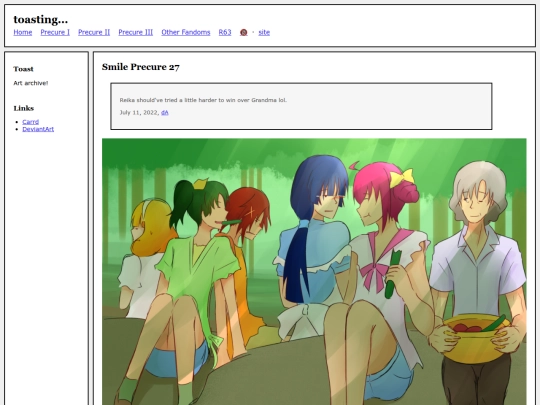Image resolution: width=540 pixels, height=405 pixels.
Task: Follow the site link in the header
Action: point(264,32)
